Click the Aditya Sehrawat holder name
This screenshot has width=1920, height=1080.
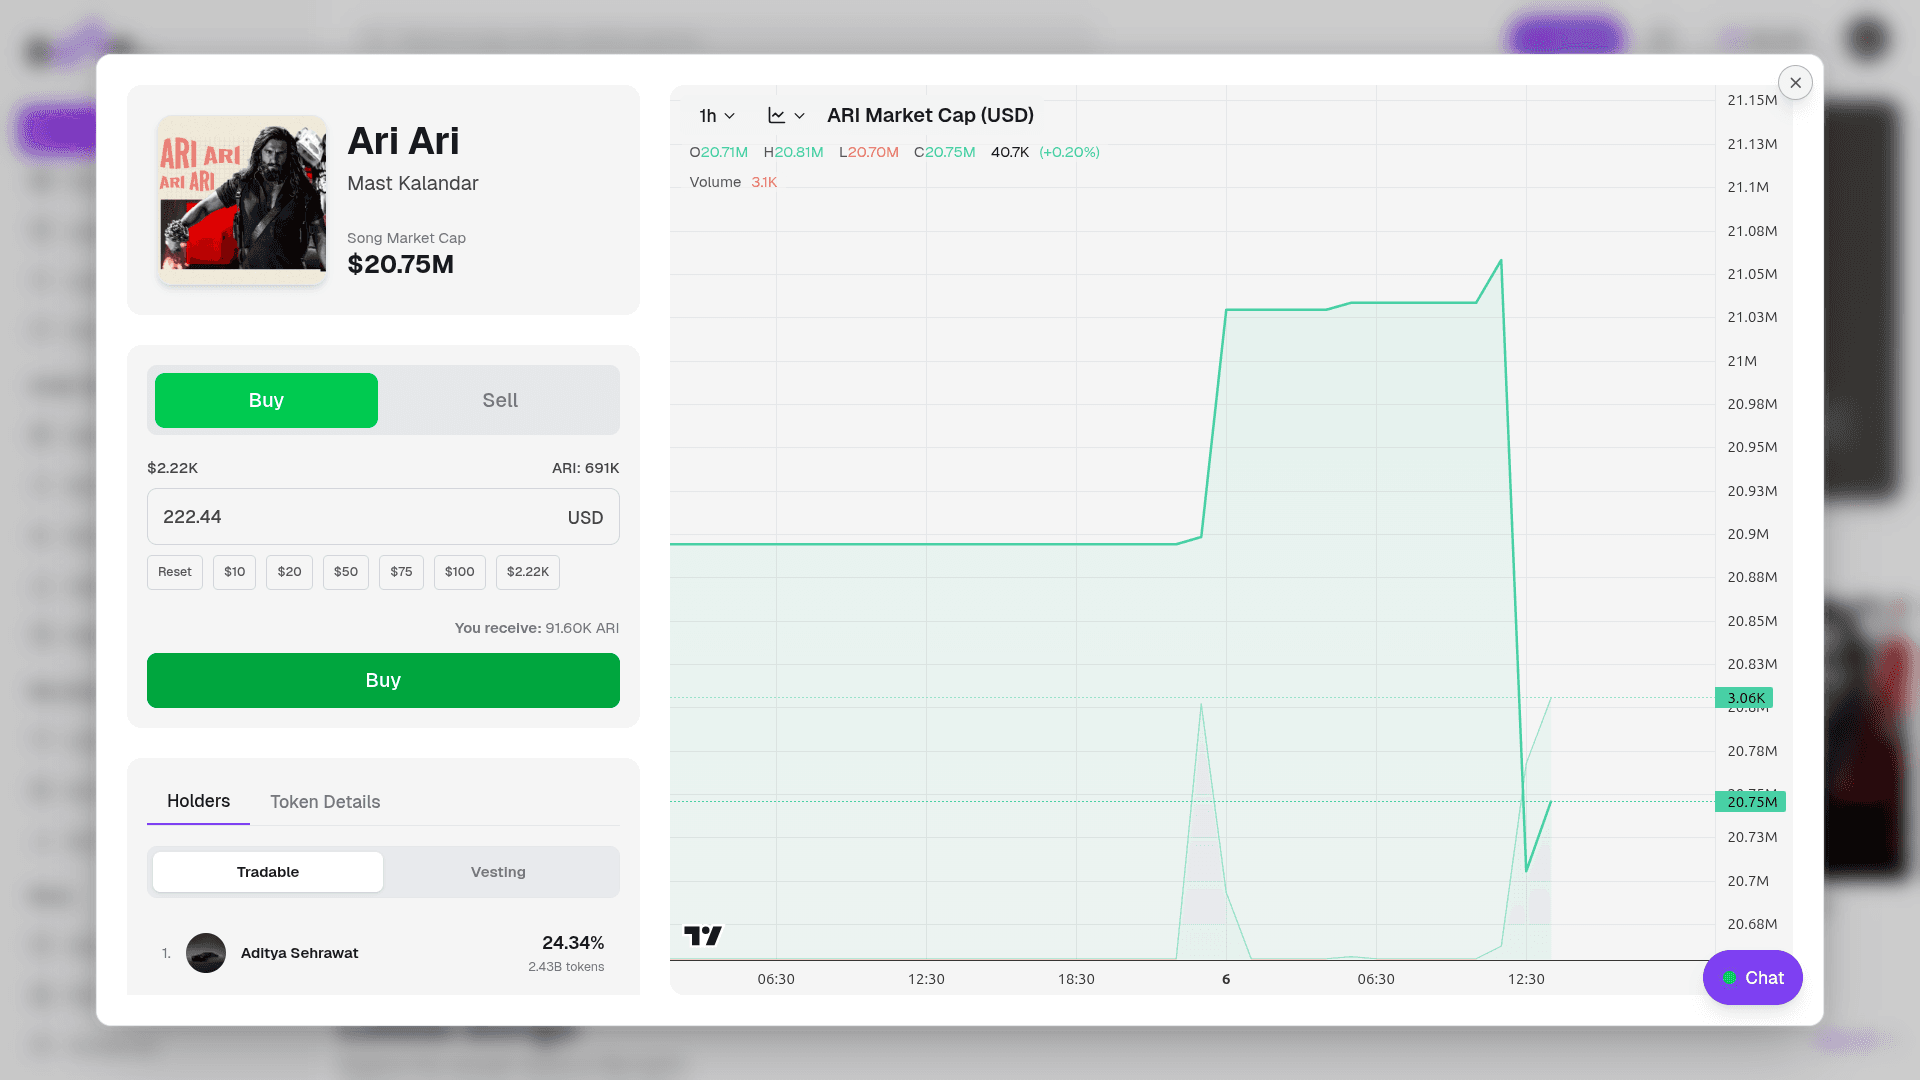[x=300, y=953]
